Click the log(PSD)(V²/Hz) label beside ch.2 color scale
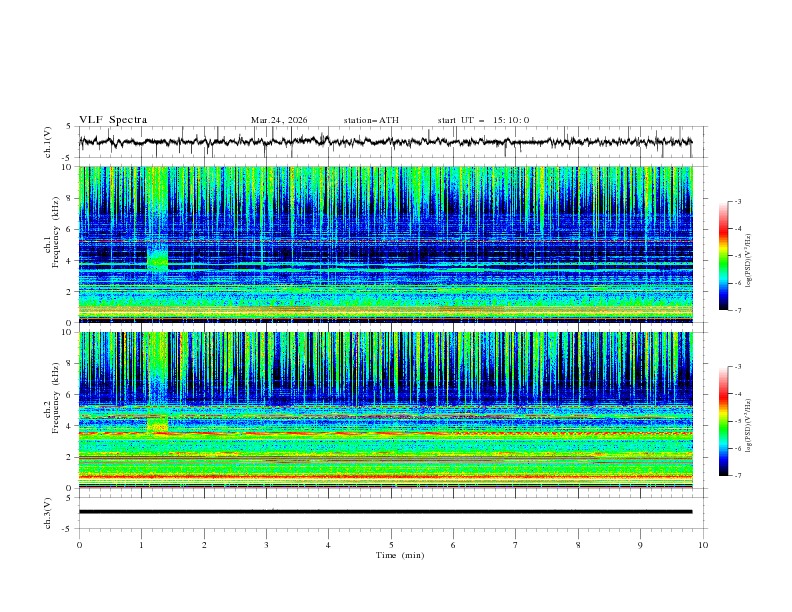The width and height of the screenshot is (792, 612). coord(749,426)
